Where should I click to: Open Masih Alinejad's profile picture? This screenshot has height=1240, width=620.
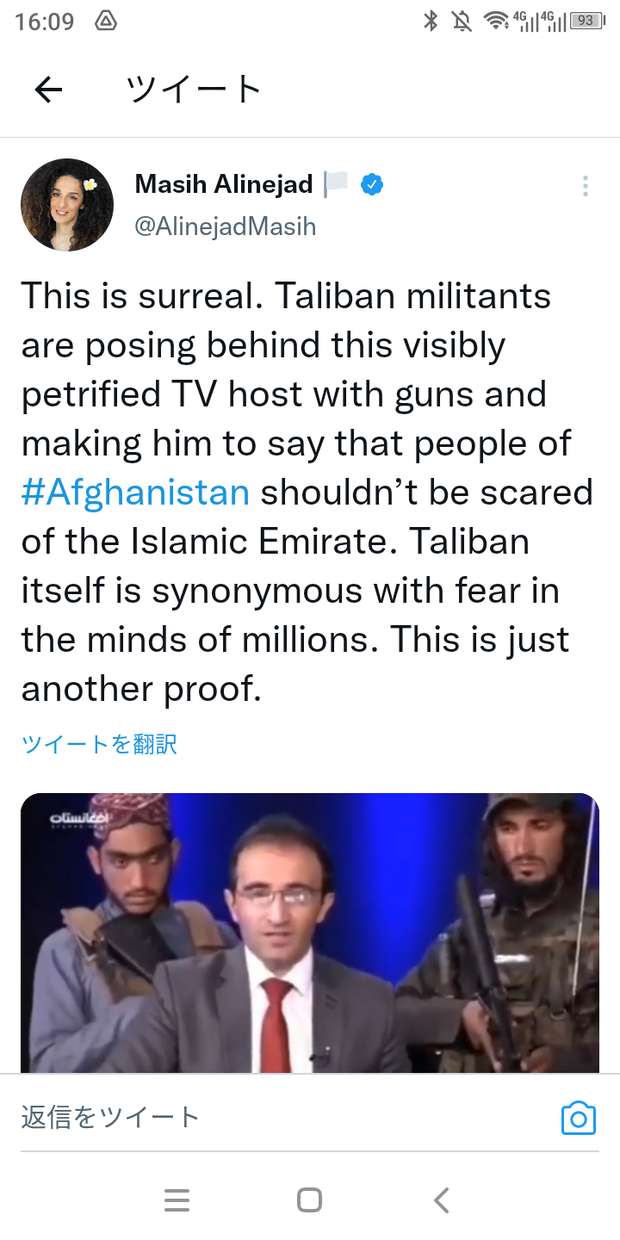pos(67,205)
